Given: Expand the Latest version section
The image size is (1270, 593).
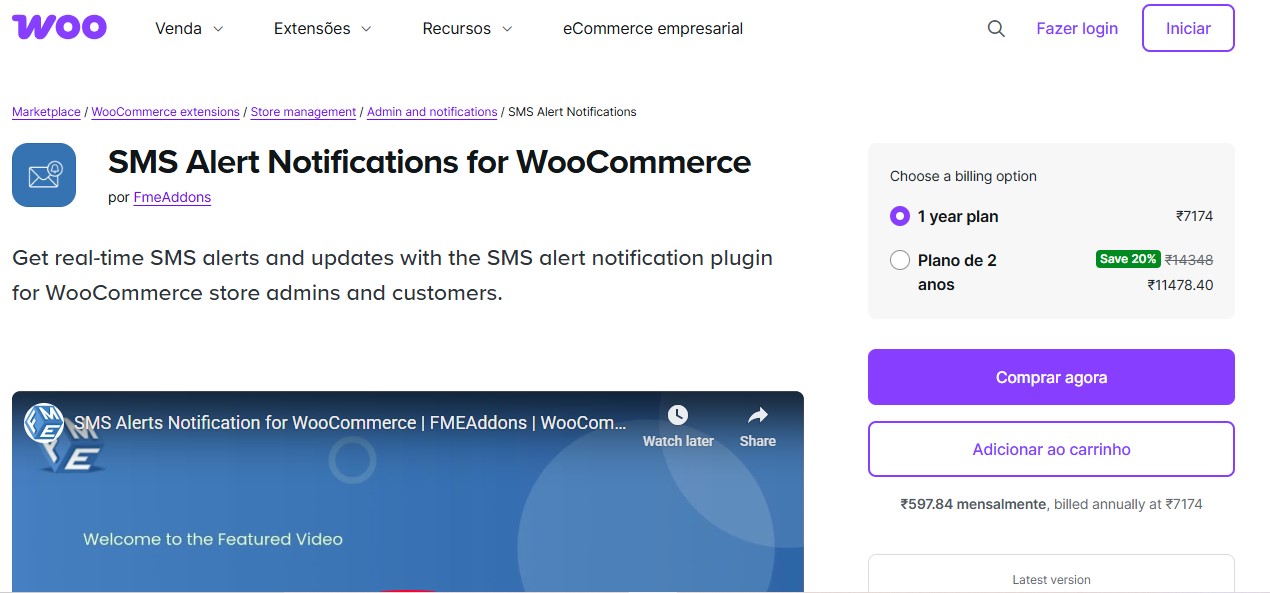Looking at the screenshot, I should click(x=1051, y=579).
